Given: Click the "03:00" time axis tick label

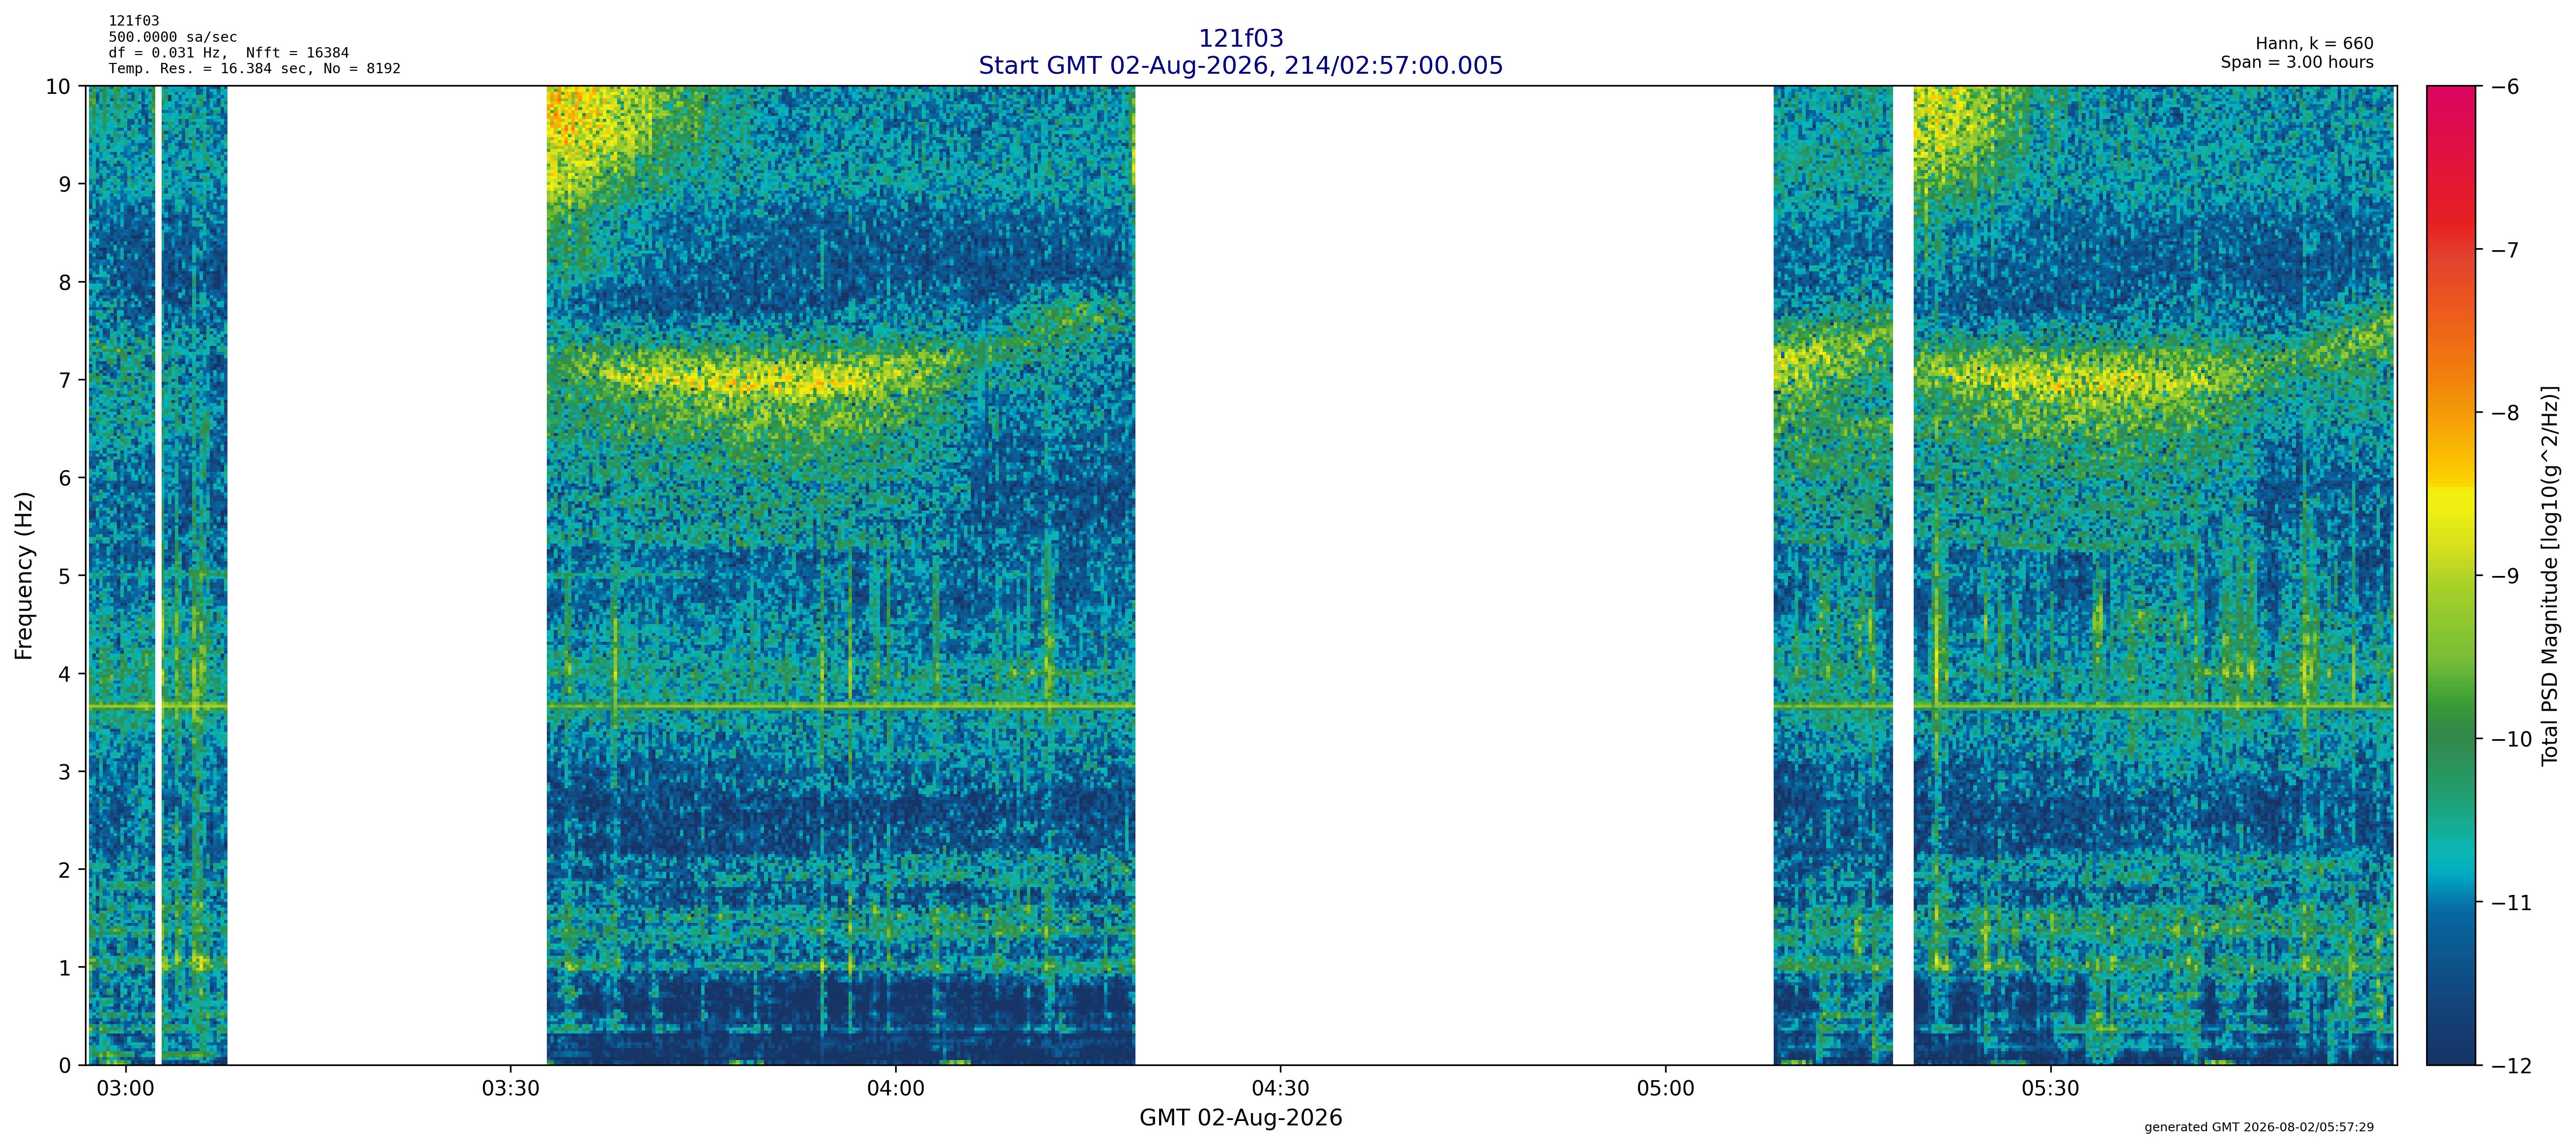Looking at the screenshot, I should click(125, 1088).
